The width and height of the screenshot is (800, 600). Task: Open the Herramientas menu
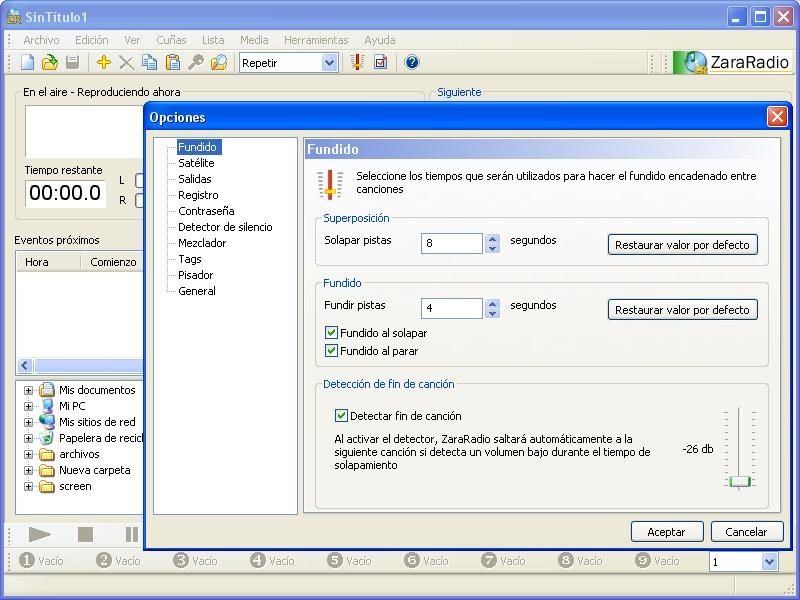(315, 40)
